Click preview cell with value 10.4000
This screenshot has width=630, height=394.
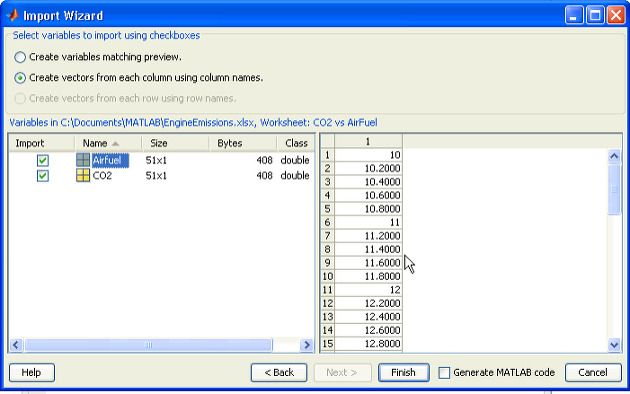coord(368,182)
